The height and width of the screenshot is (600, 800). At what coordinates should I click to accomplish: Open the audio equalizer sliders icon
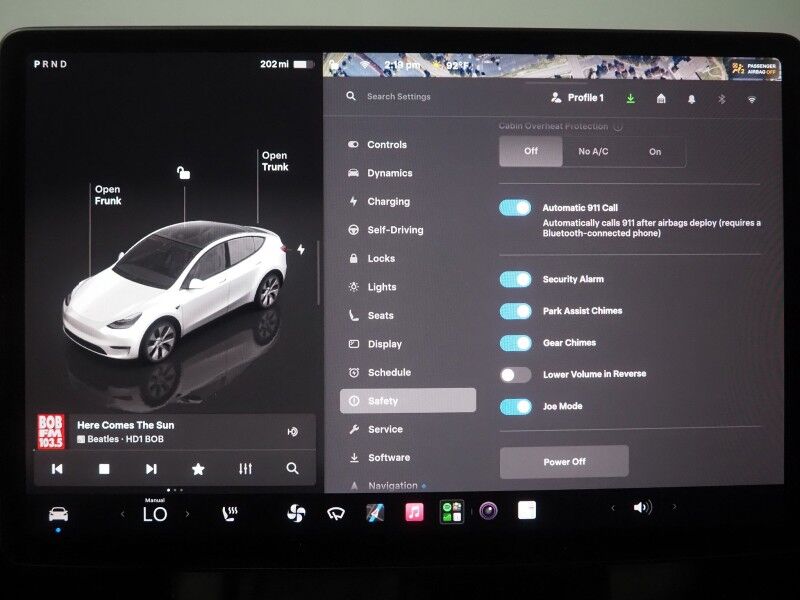coord(245,468)
